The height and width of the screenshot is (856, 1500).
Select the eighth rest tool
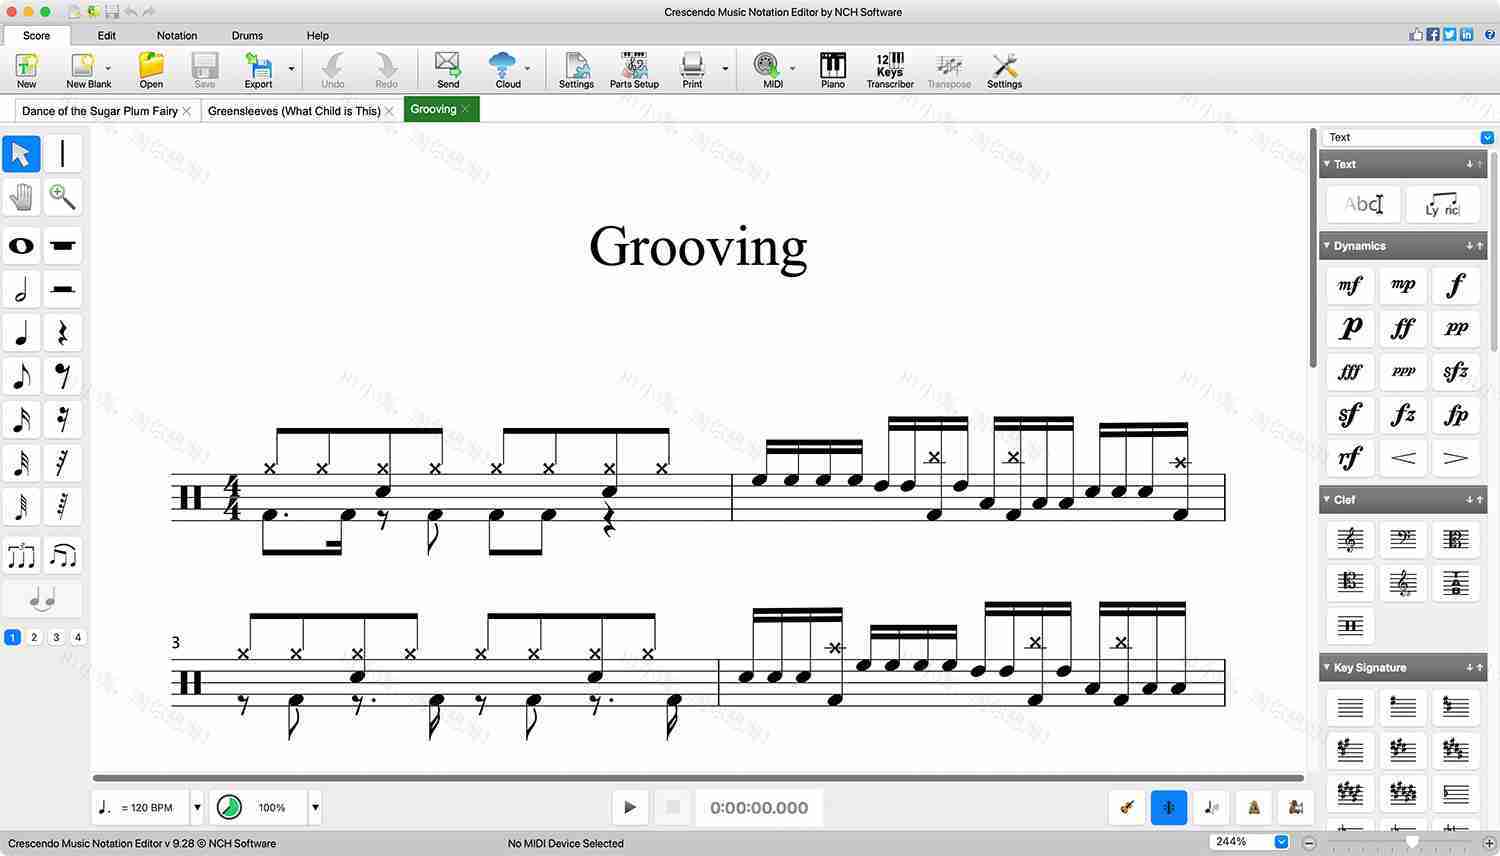click(x=63, y=376)
